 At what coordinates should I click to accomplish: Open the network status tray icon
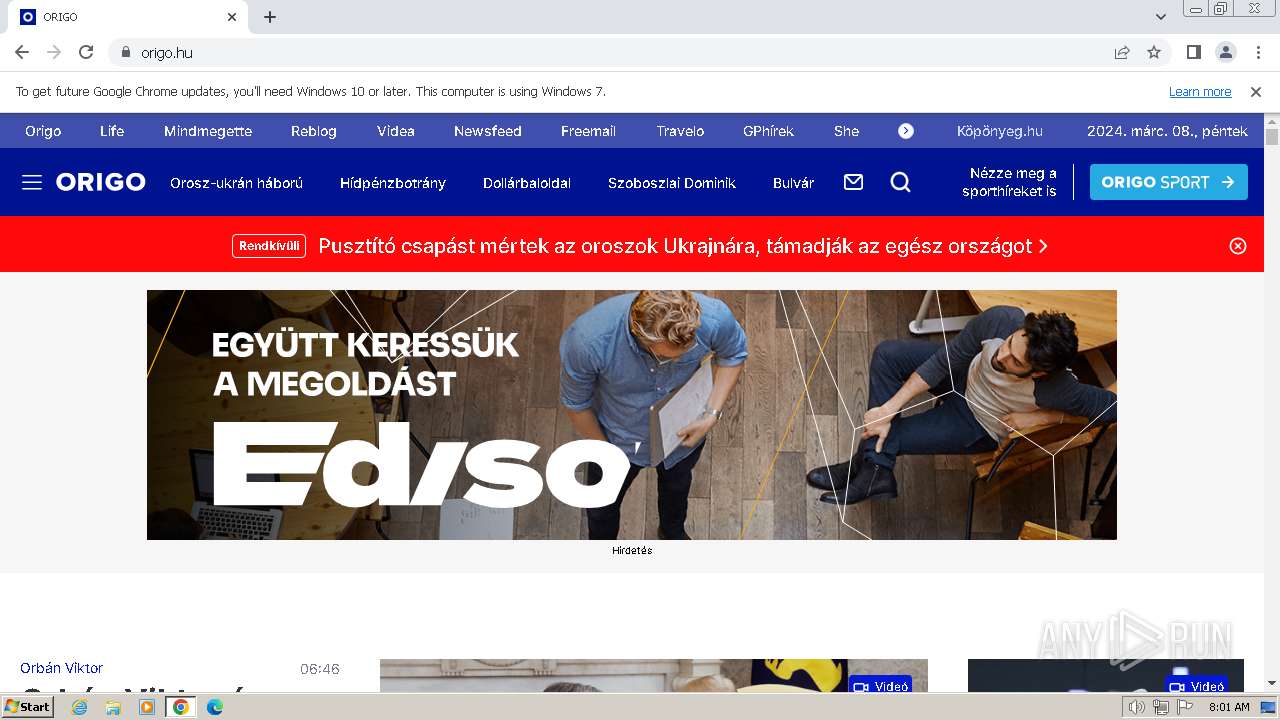coord(1160,707)
